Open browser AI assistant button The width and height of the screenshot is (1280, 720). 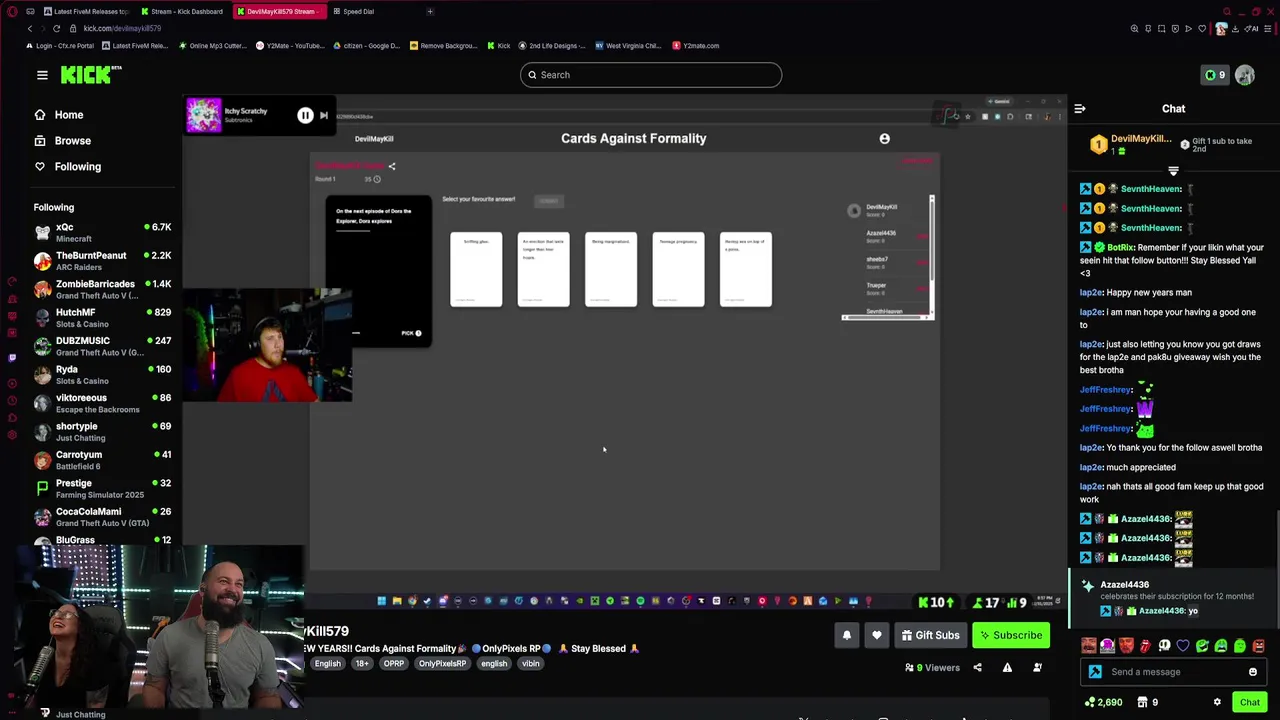pyautogui.click(x=1251, y=28)
